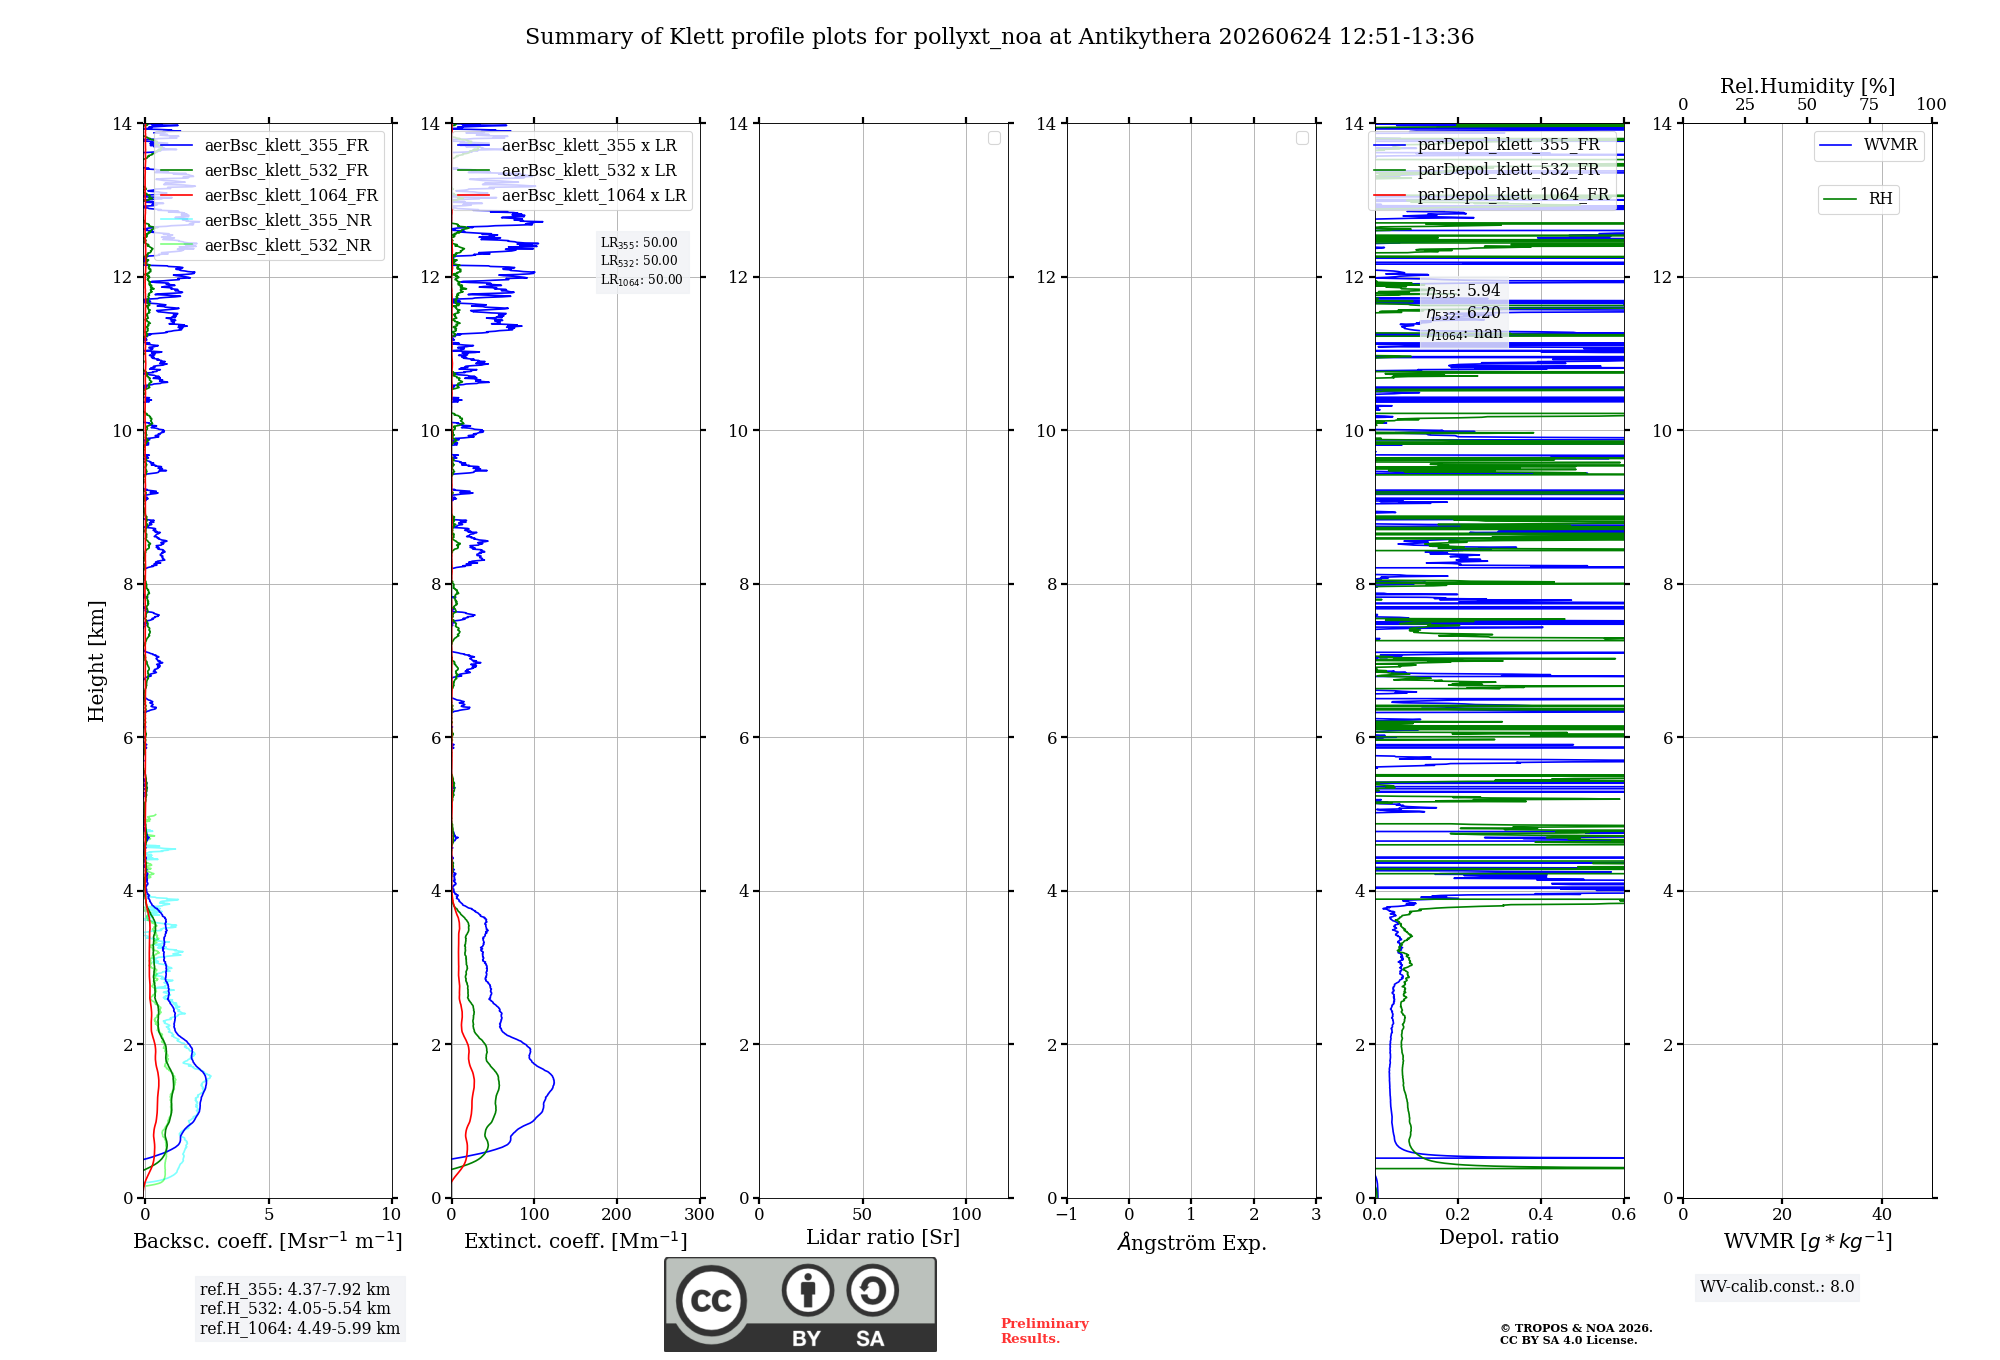
Task: Click the ref.H_355: 4.37-7.92 km text
Action: point(295,1290)
